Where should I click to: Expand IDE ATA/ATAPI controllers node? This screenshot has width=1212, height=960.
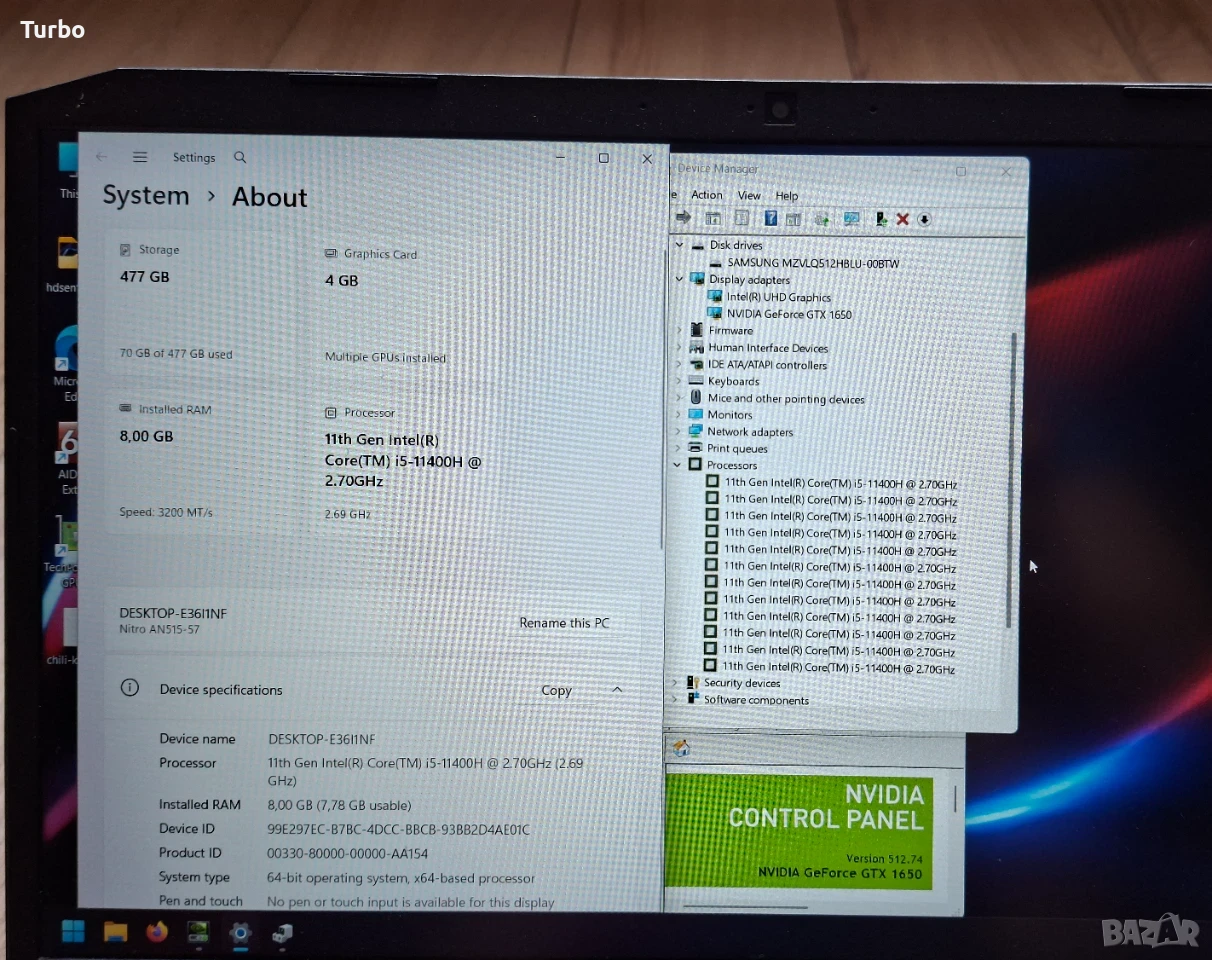point(679,364)
